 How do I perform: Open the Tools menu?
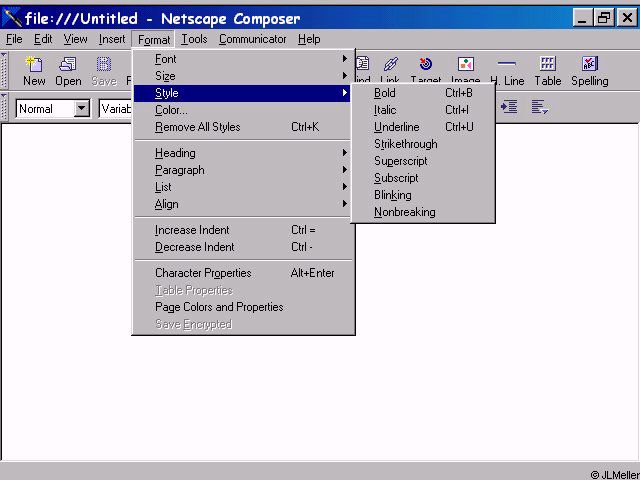click(194, 39)
